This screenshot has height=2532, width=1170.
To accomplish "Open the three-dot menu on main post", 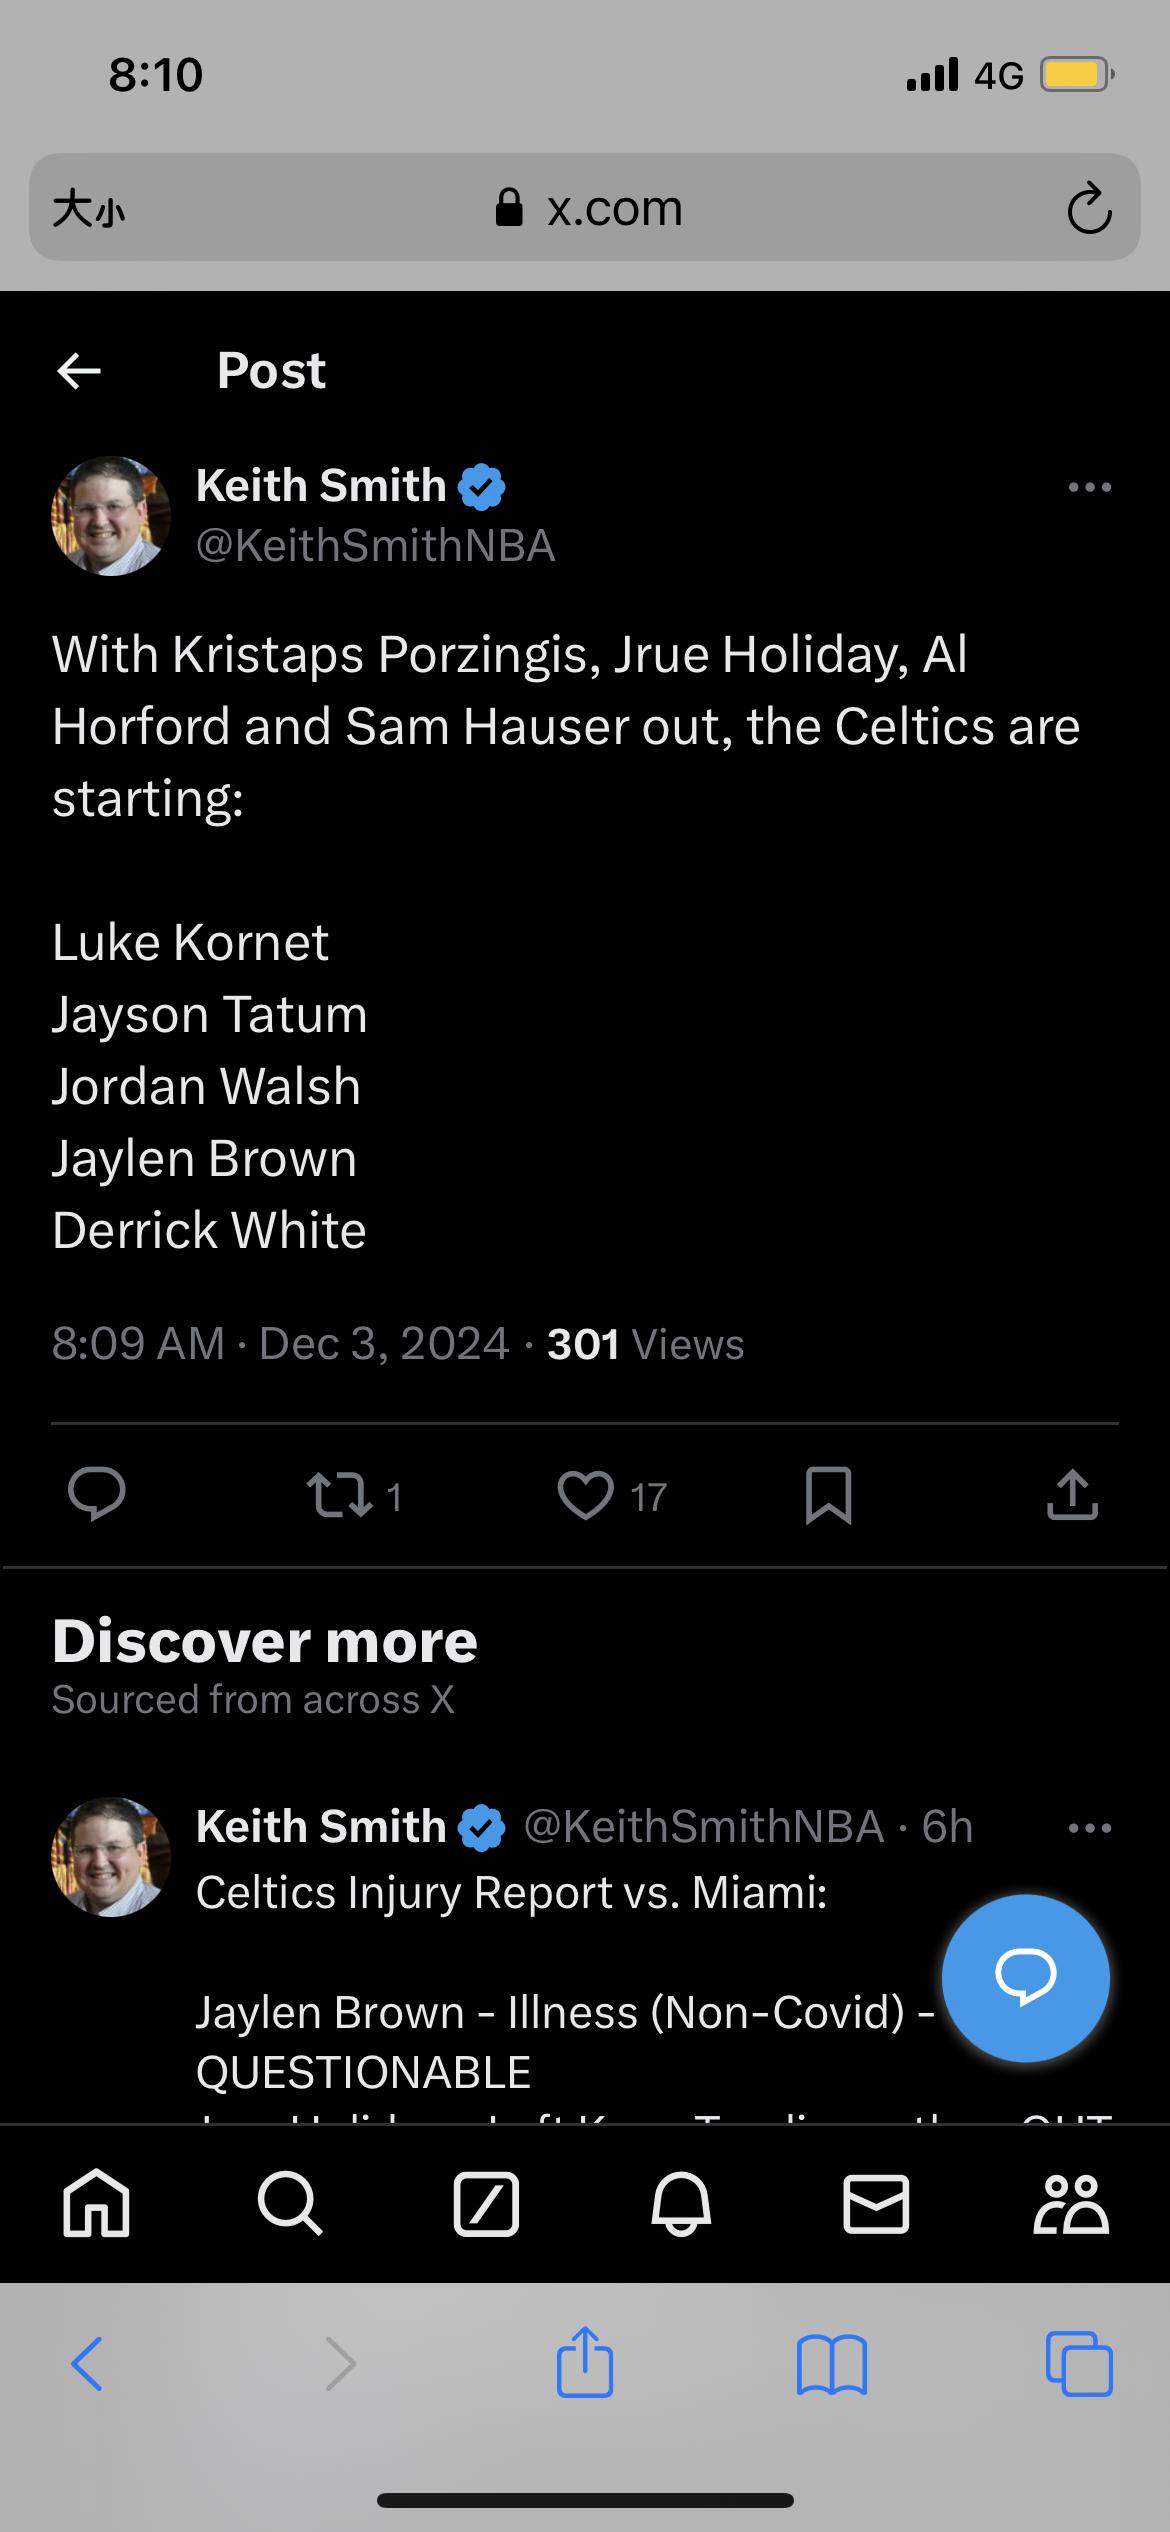I will pos(1089,488).
